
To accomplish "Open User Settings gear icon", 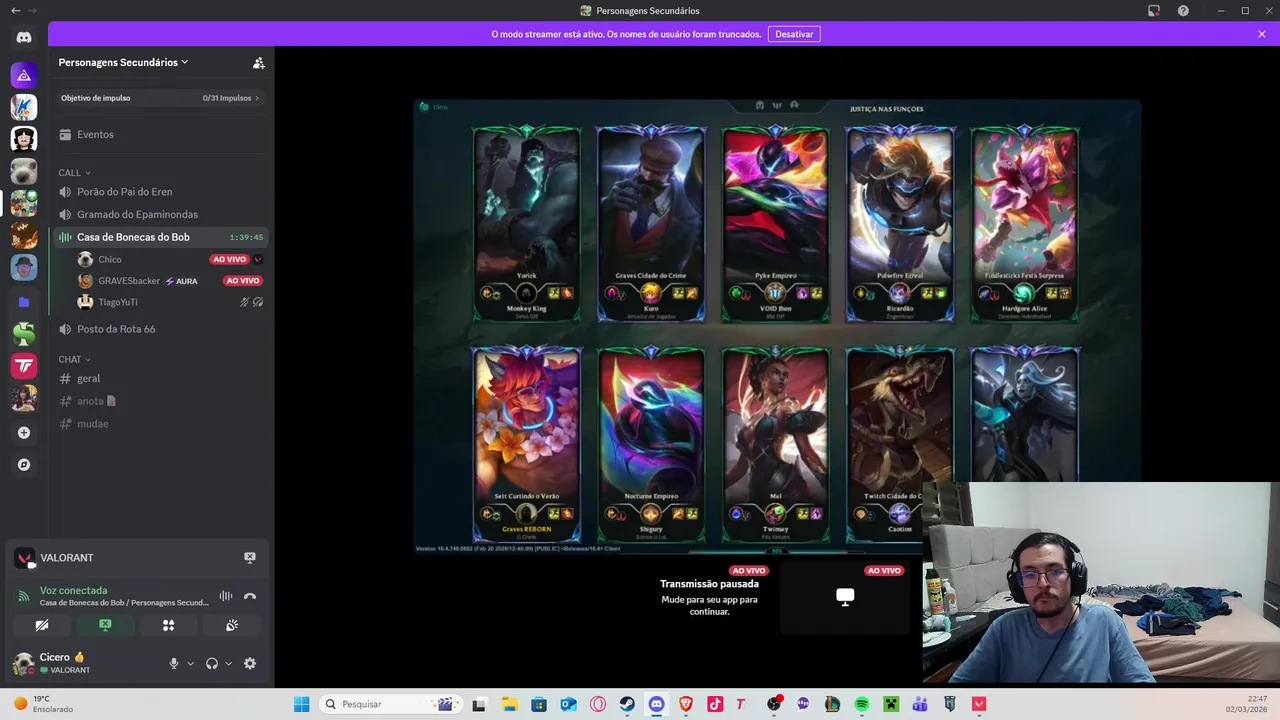I will point(250,663).
